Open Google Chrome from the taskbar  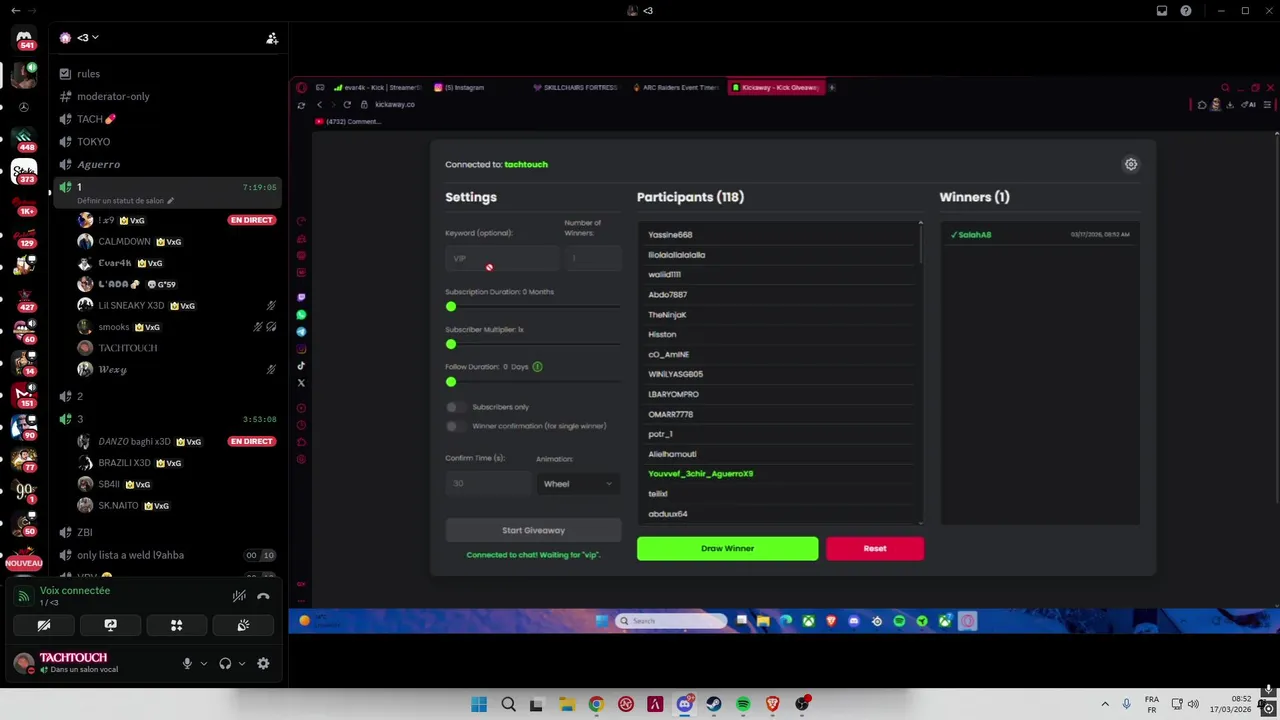pos(596,704)
